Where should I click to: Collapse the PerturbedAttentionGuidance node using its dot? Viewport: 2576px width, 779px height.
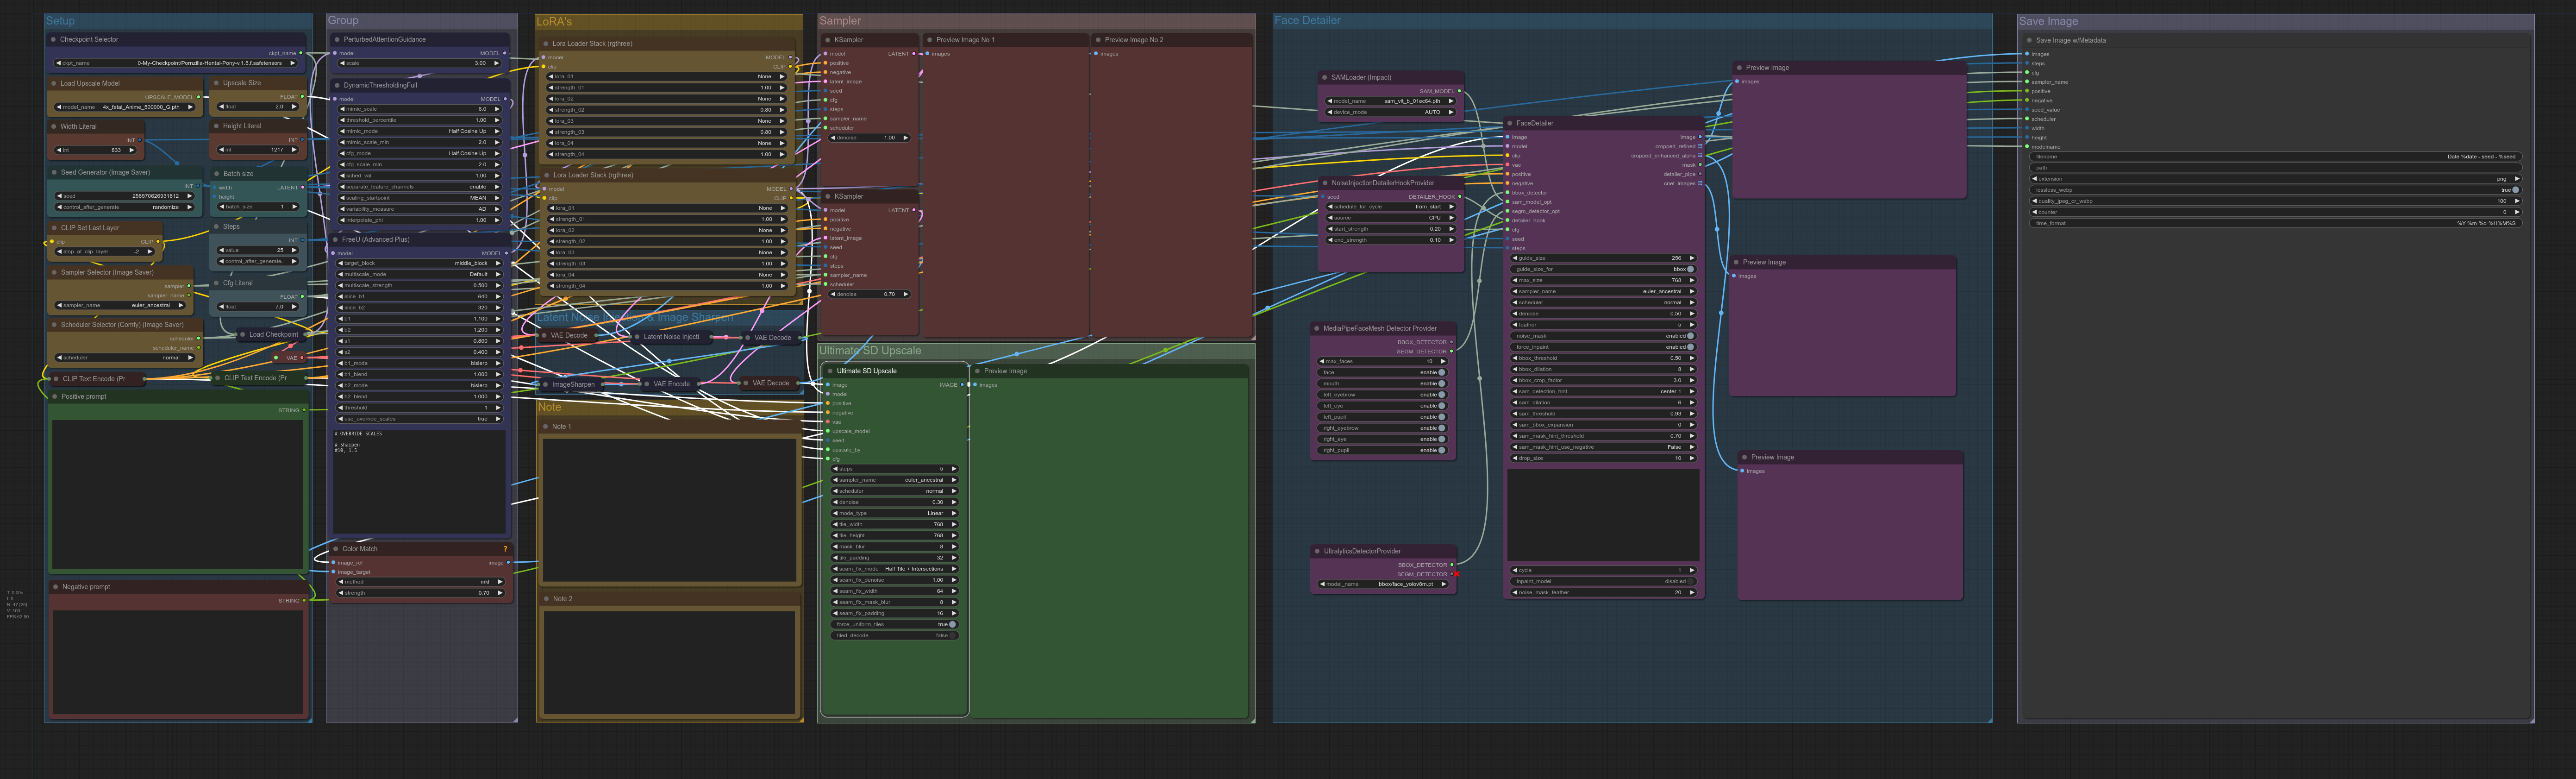[x=337, y=40]
